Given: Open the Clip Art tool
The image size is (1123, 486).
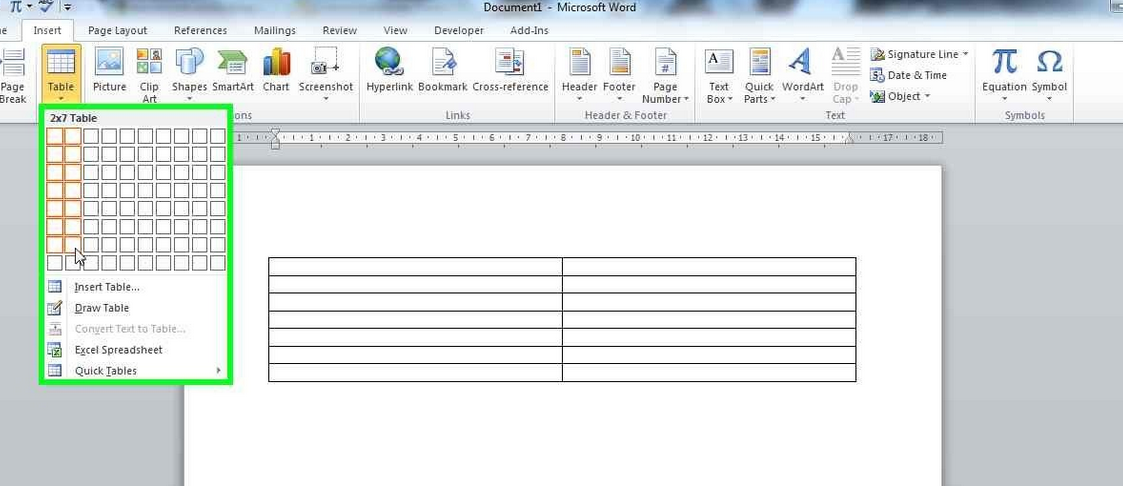Looking at the screenshot, I should click(149, 64).
